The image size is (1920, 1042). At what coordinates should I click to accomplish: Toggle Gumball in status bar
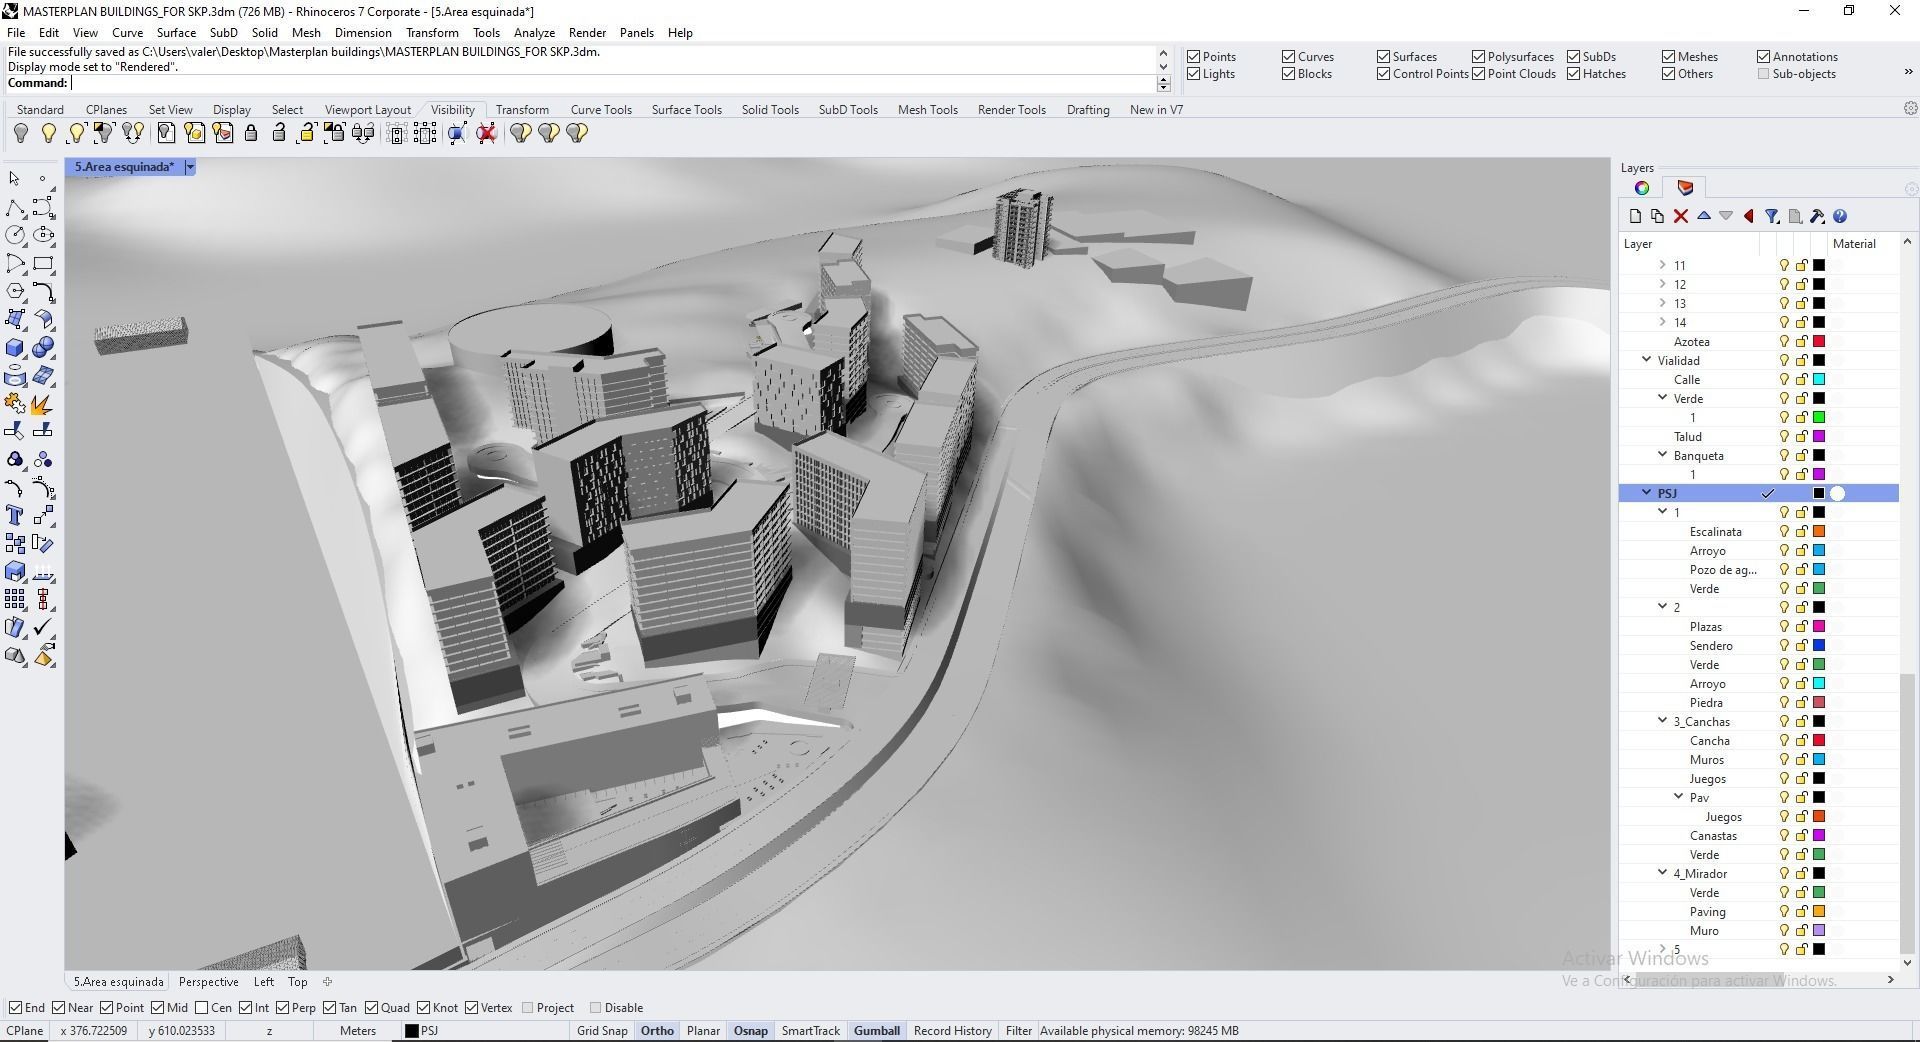click(x=877, y=1031)
